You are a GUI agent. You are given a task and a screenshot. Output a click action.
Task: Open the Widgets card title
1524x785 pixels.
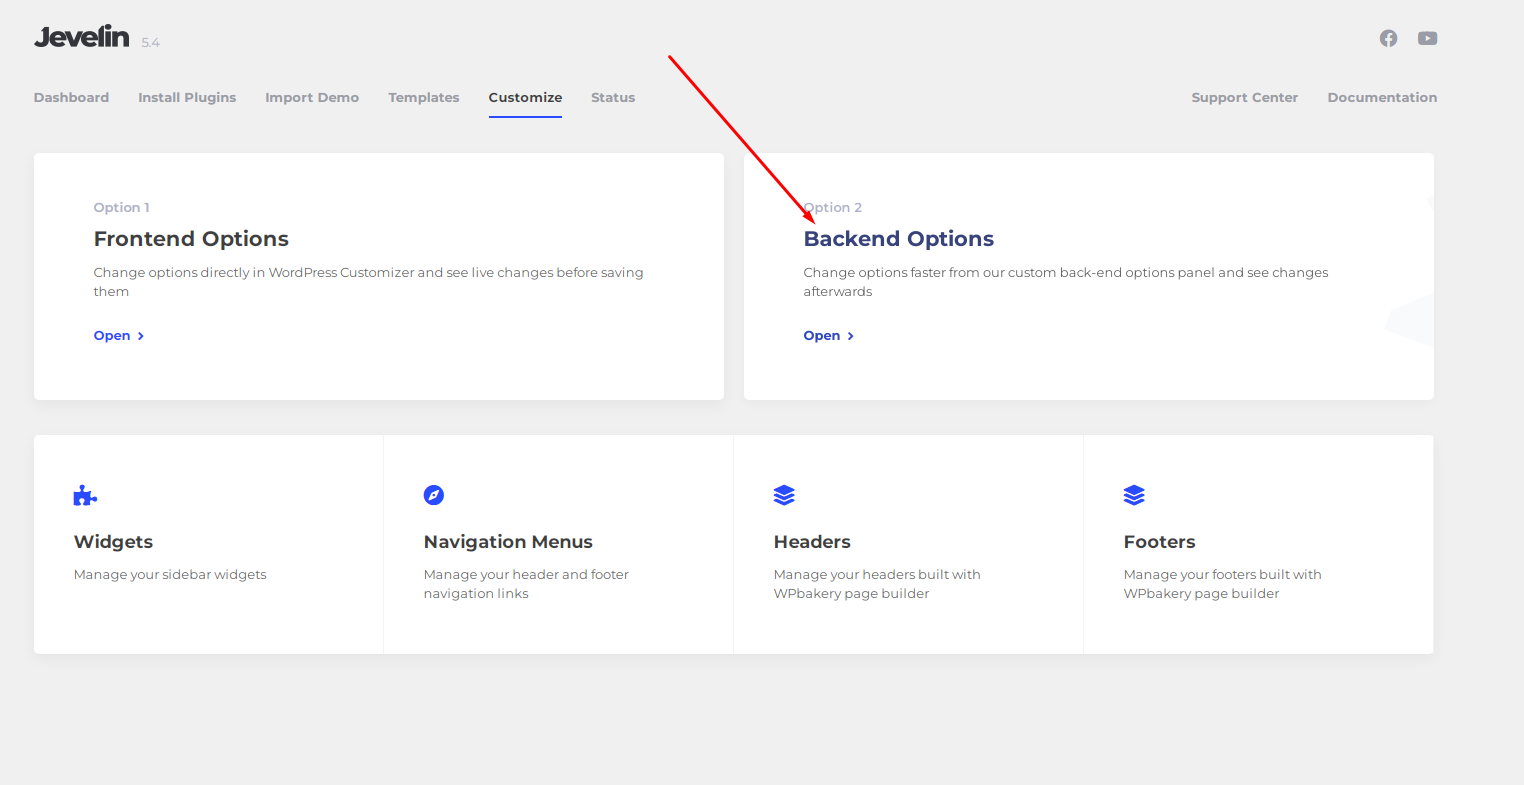(113, 542)
